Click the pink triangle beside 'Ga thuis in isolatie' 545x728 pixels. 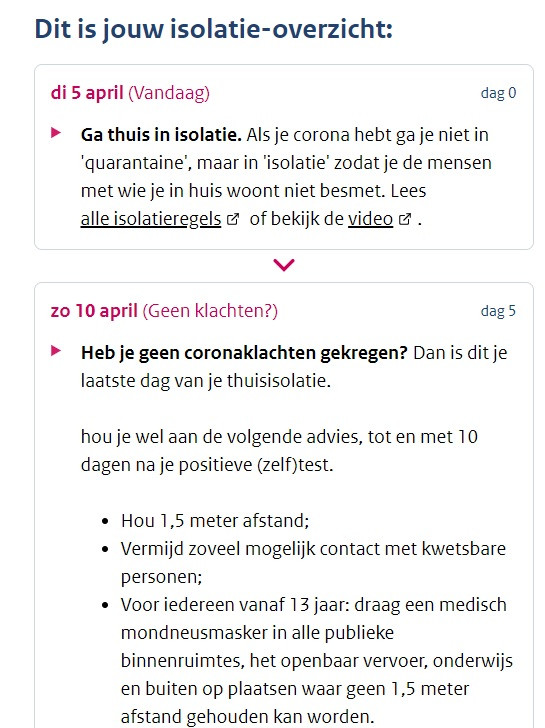(x=56, y=133)
